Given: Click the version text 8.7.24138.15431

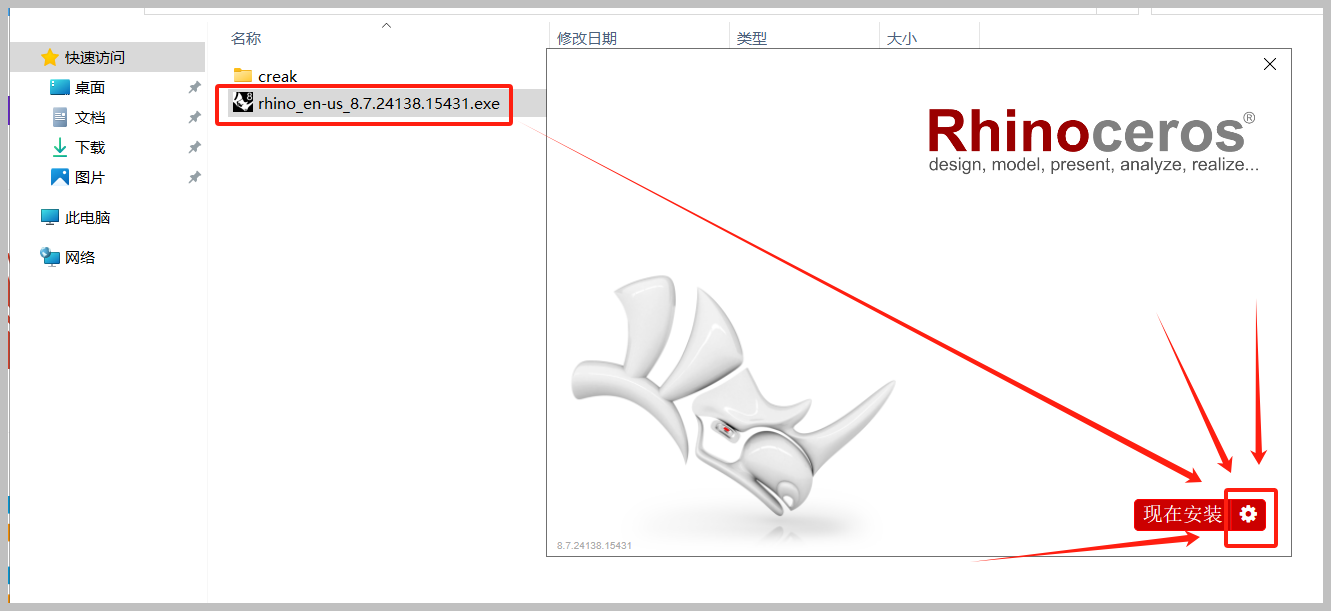Looking at the screenshot, I should click(594, 546).
